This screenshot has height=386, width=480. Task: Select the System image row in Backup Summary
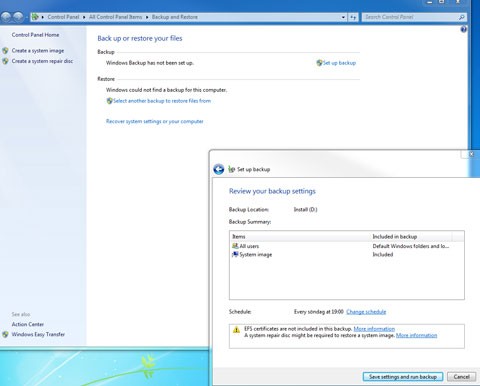(x=347, y=254)
